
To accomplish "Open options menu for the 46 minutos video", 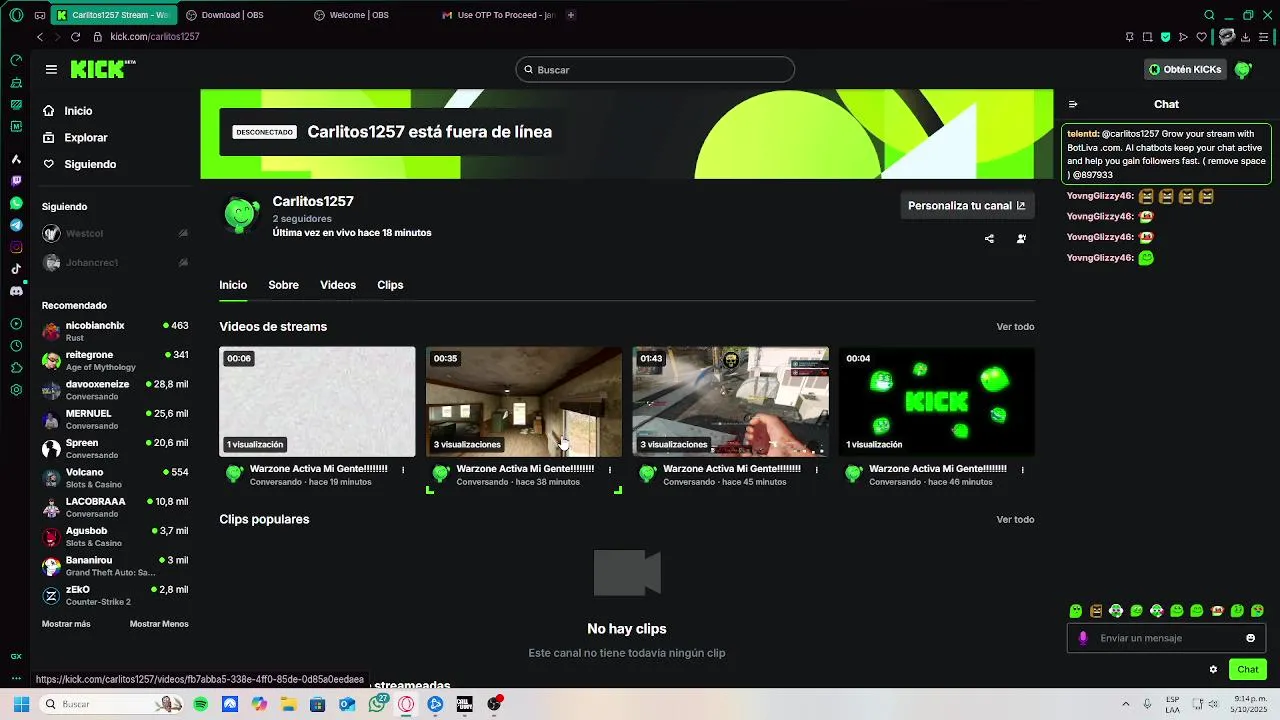I will 1022,469.
